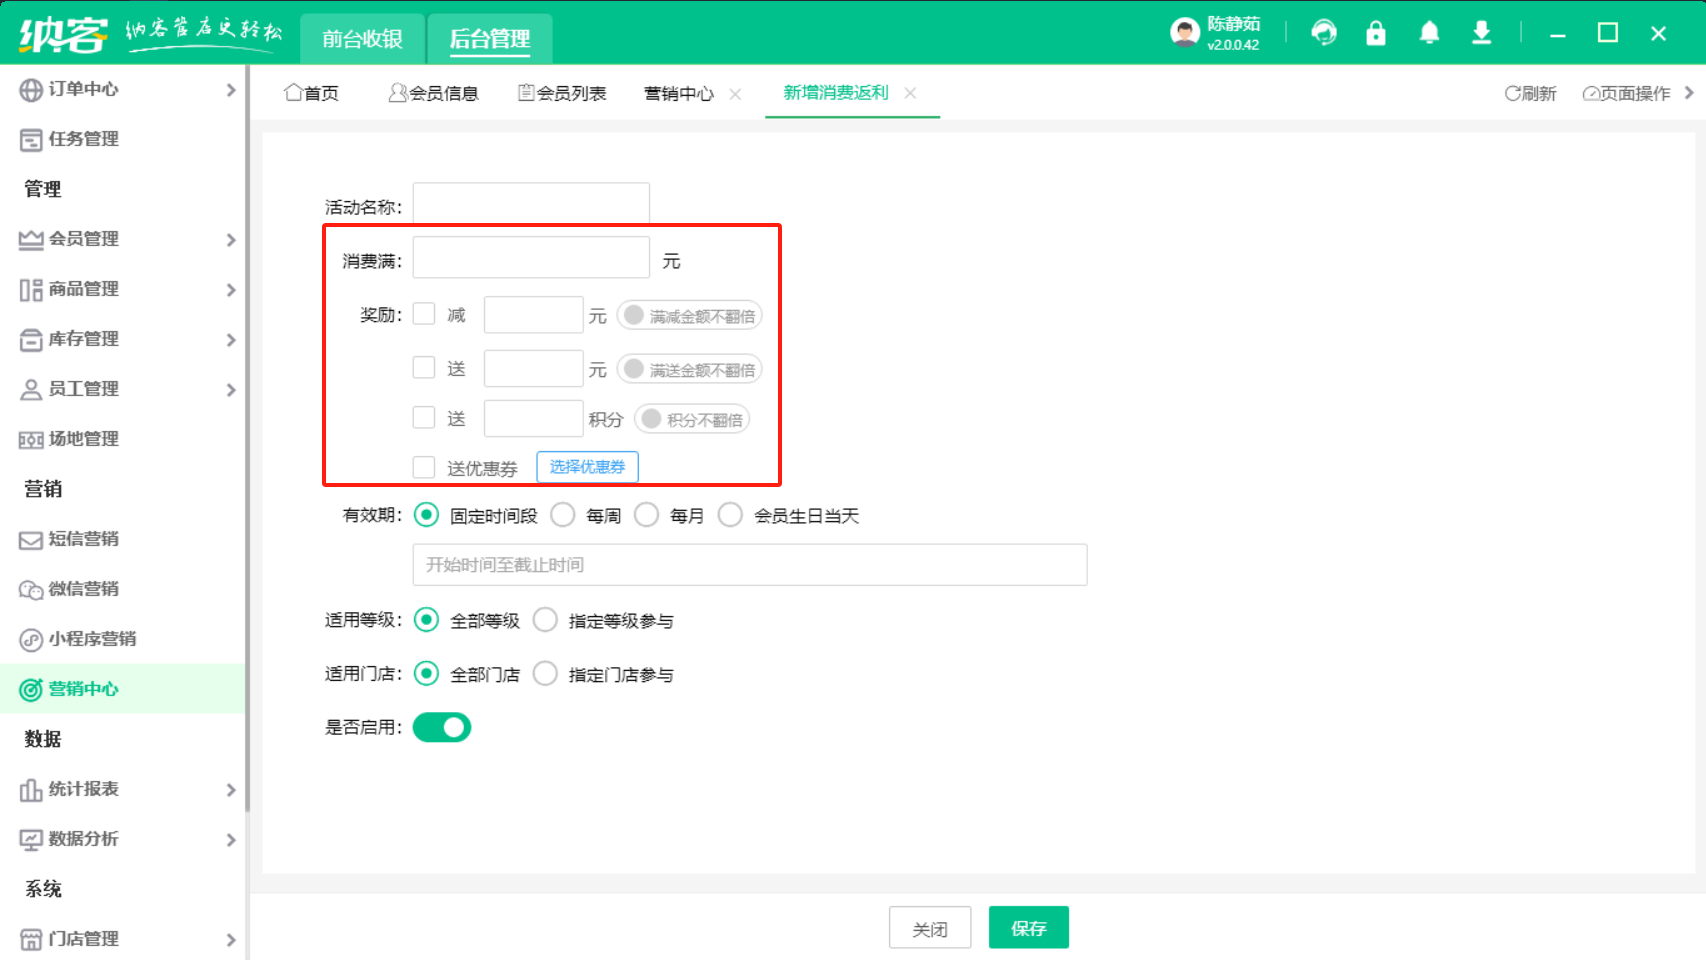The height and width of the screenshot is (960, 1706).
Task: Click the 活动名称 input field
Action: (531, 204)
